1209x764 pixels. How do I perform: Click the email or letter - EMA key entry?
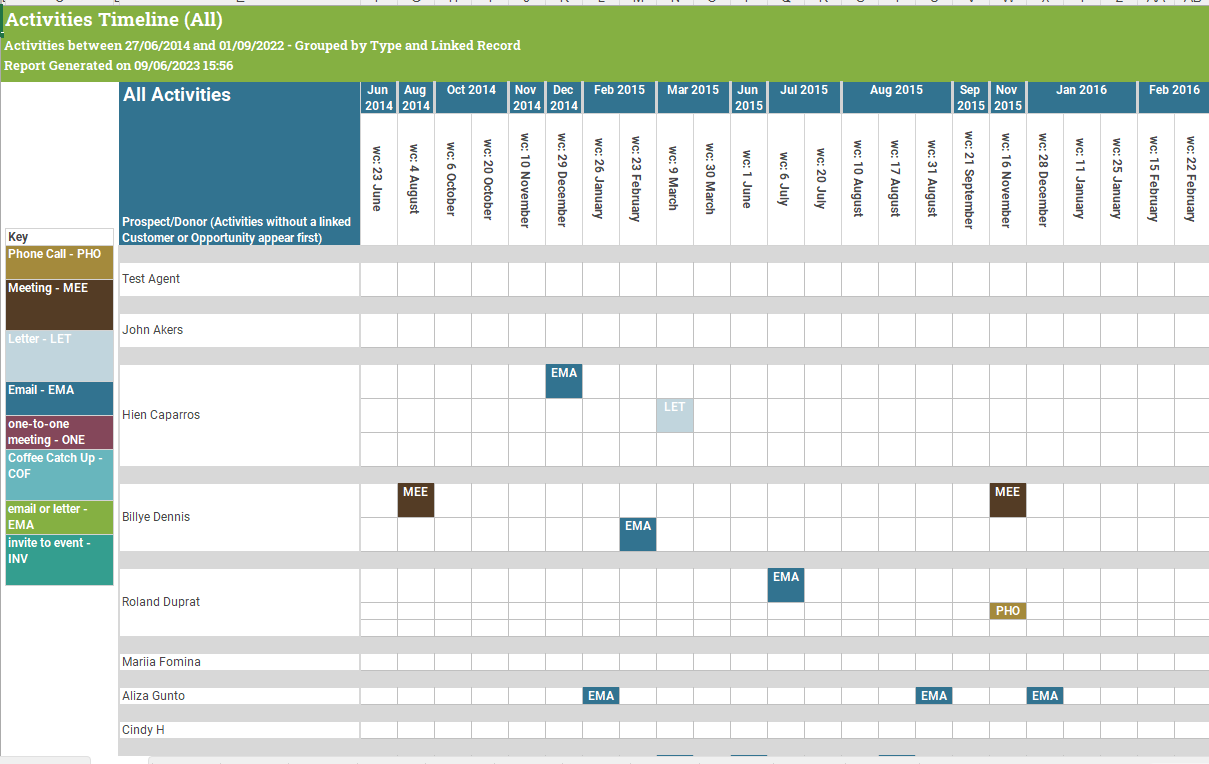tap(59, 518)
